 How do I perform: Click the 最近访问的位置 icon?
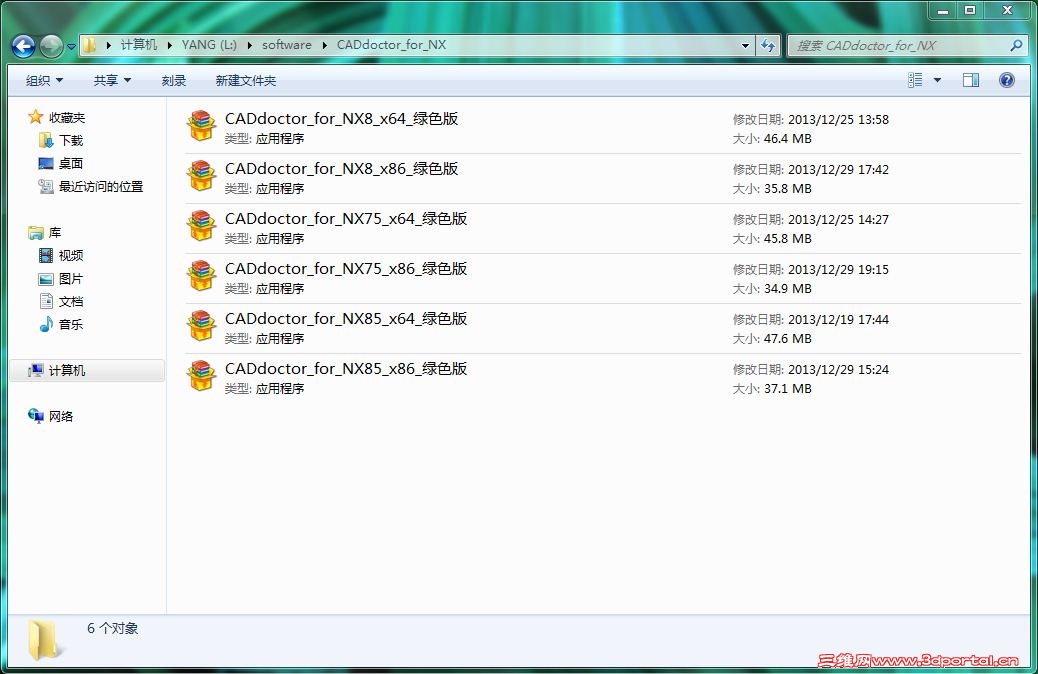coord(46,187)
